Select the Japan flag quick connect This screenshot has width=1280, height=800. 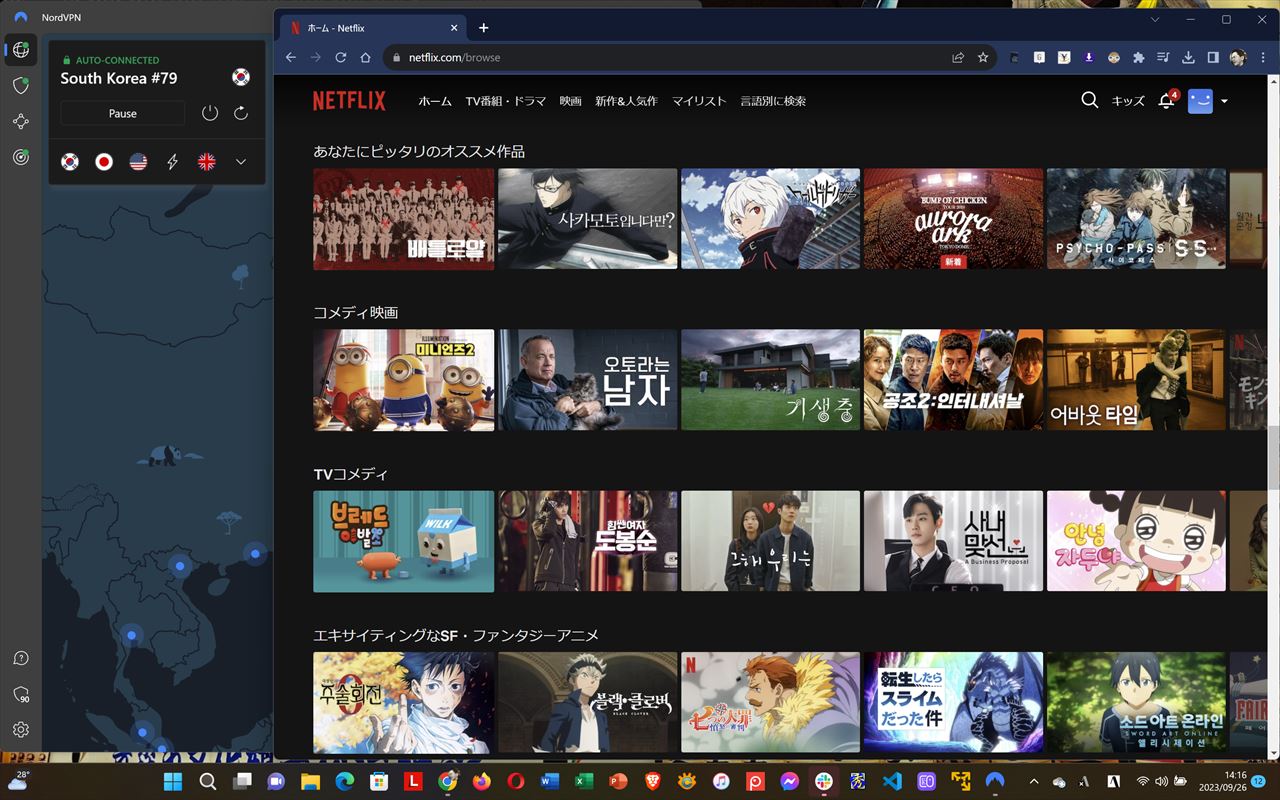104,161
